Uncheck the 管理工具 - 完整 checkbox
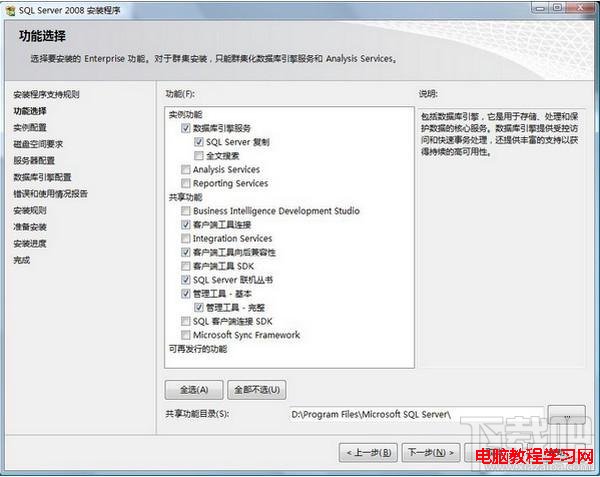 [x=199, y=307]
